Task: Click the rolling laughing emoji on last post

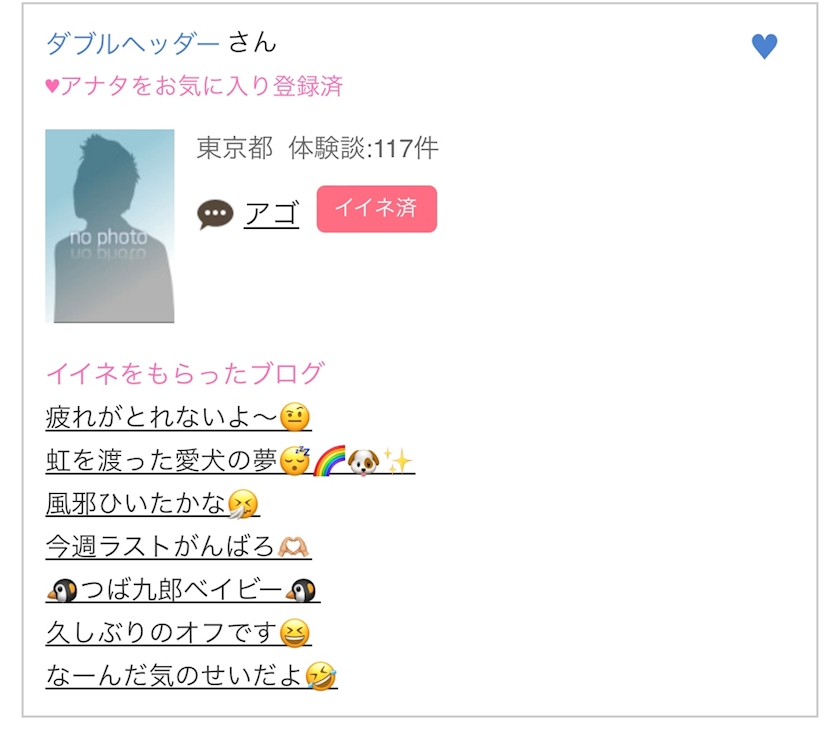Action: (321, 676)
